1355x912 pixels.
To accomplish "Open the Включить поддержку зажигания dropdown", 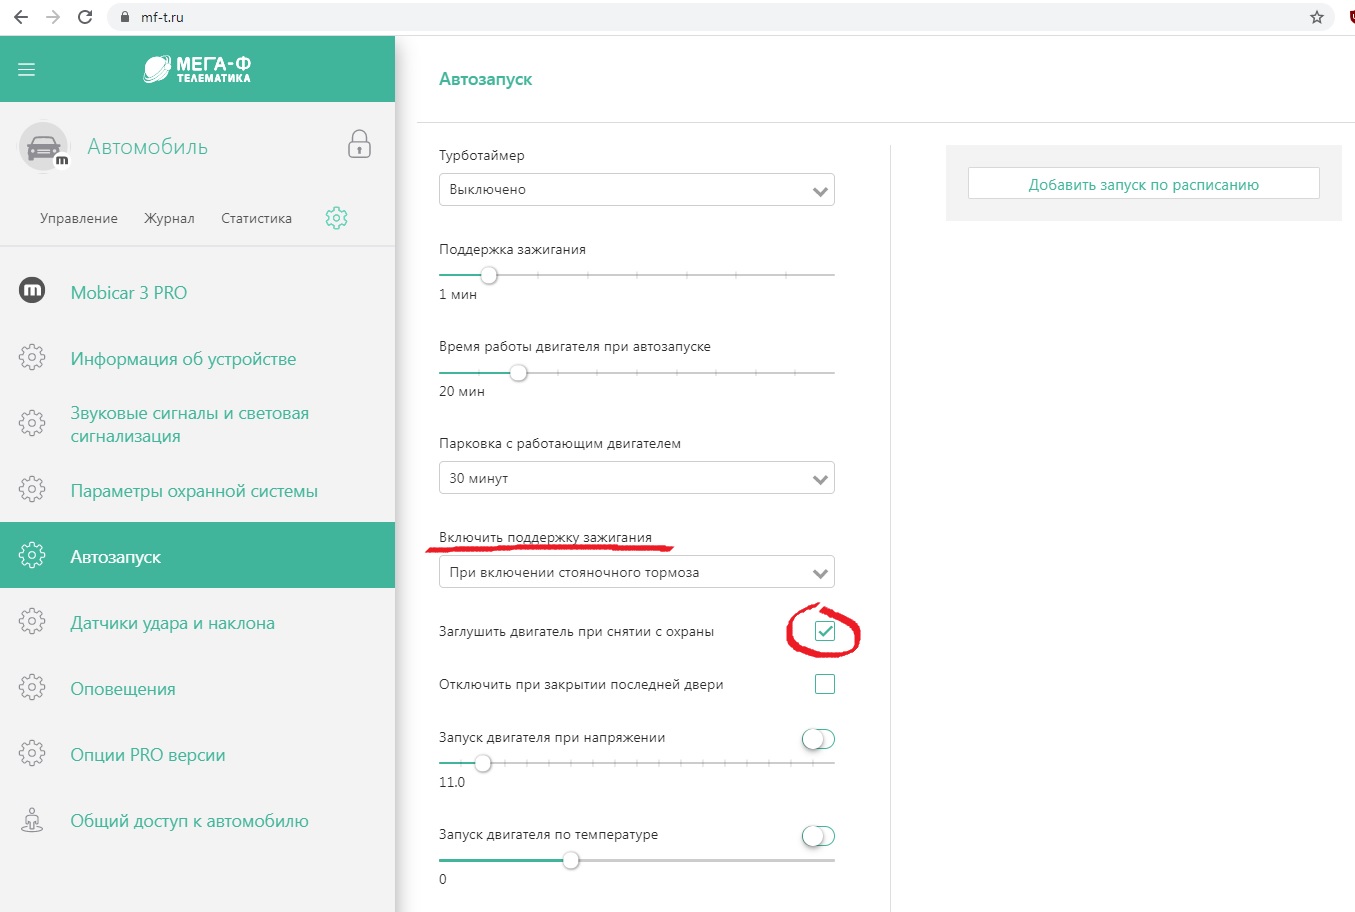I will [x=636, y=573].
